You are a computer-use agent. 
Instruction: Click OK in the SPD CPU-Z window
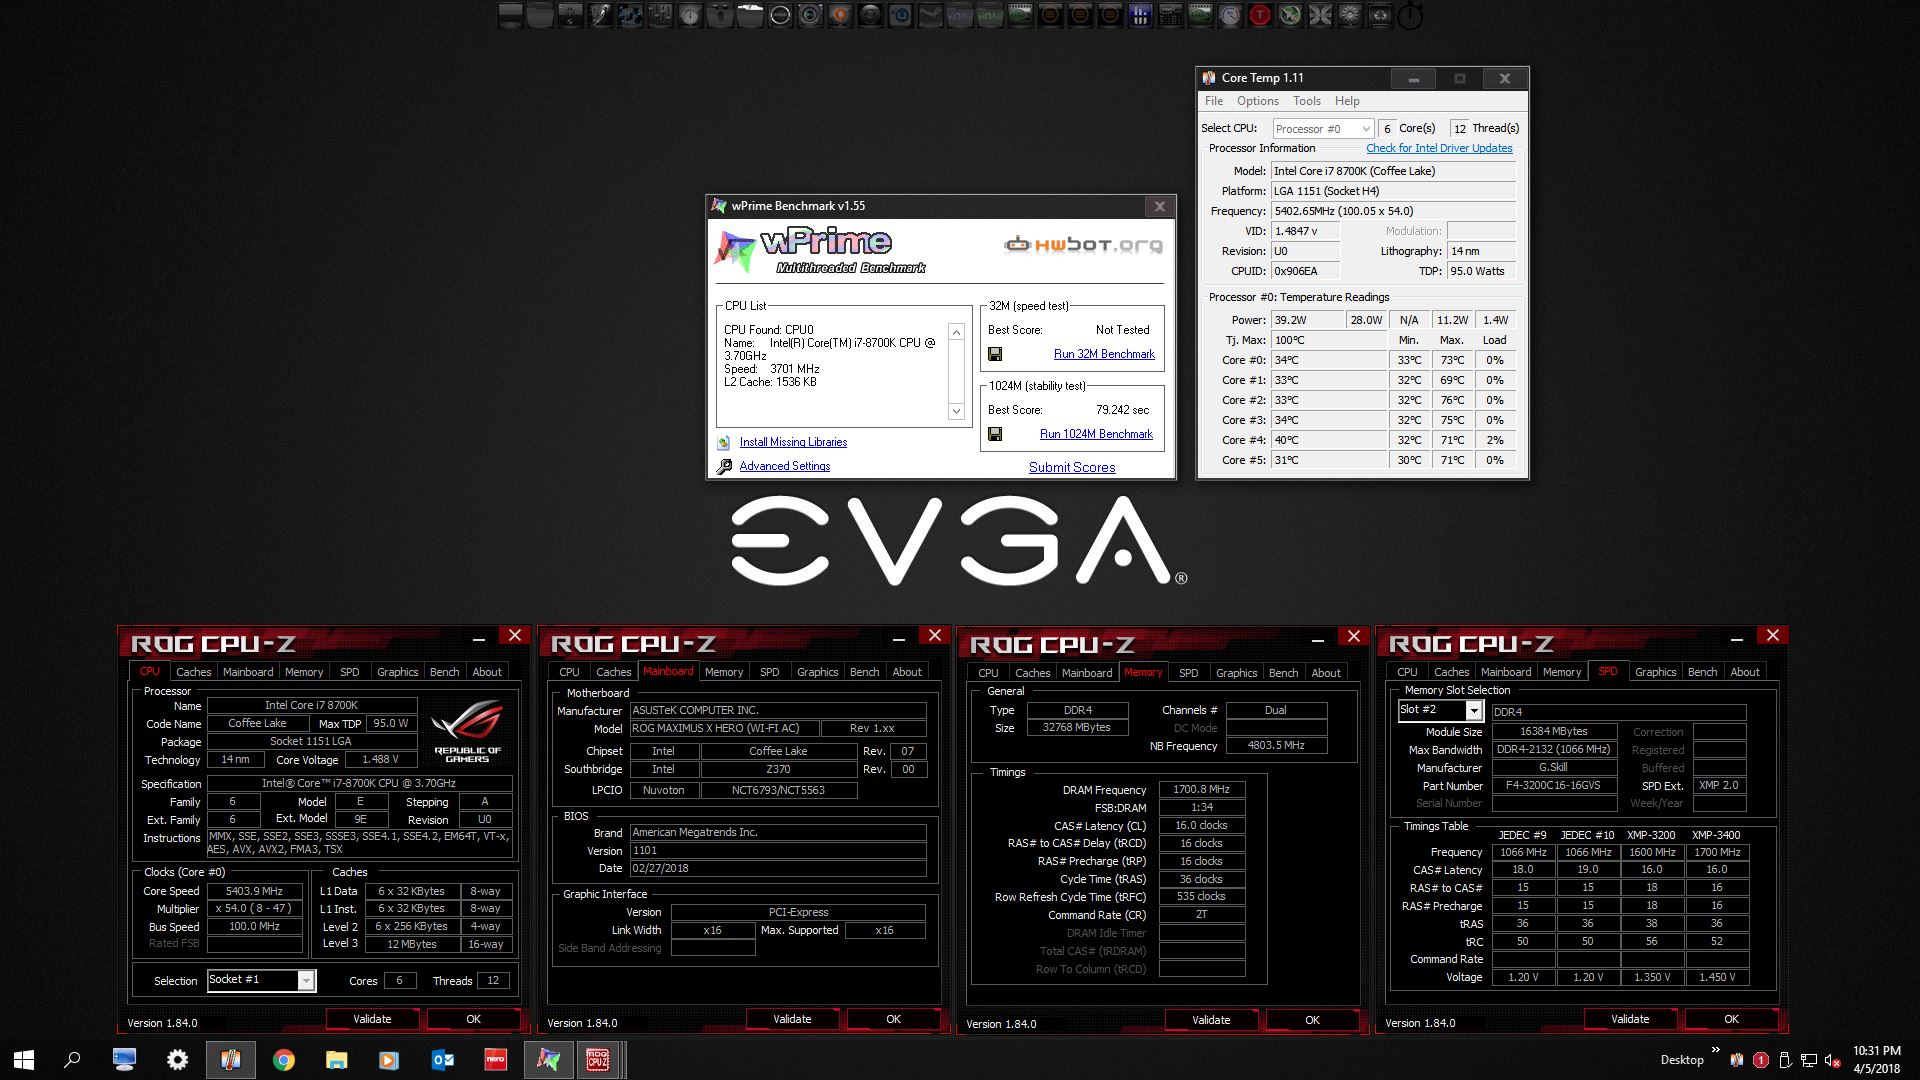tap(1731, 1019)
